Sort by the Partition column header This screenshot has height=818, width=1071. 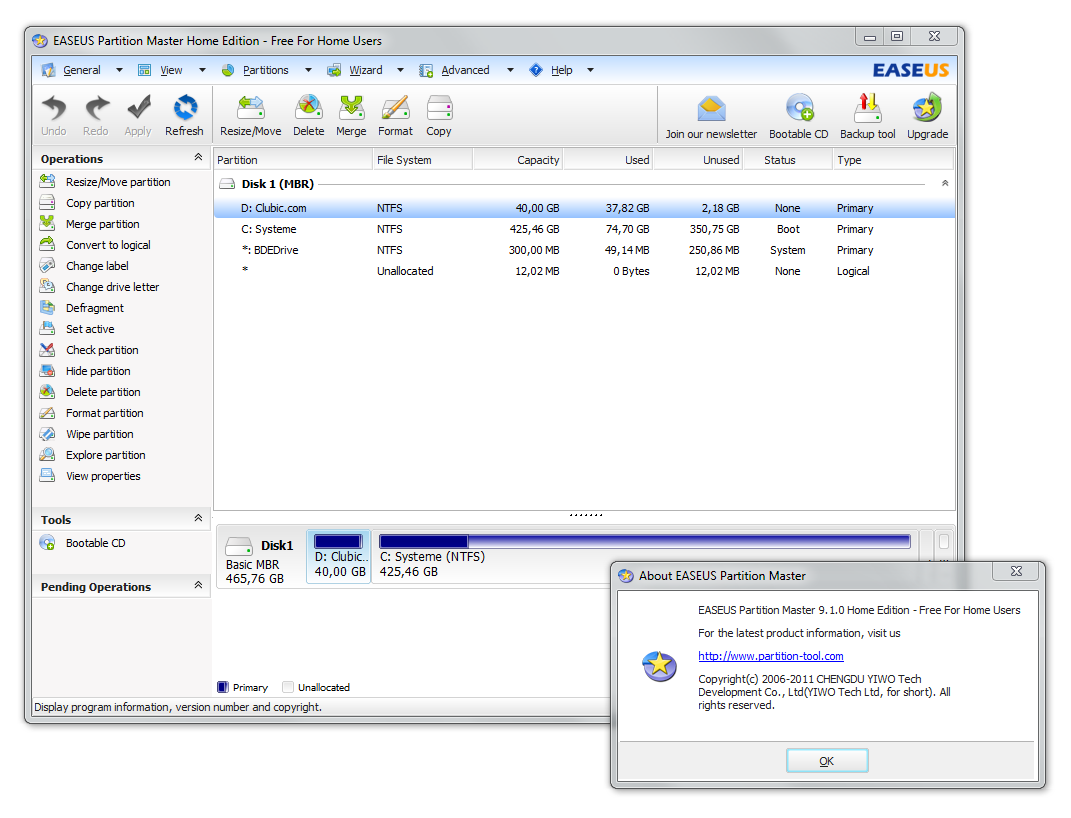coord(293,160)
